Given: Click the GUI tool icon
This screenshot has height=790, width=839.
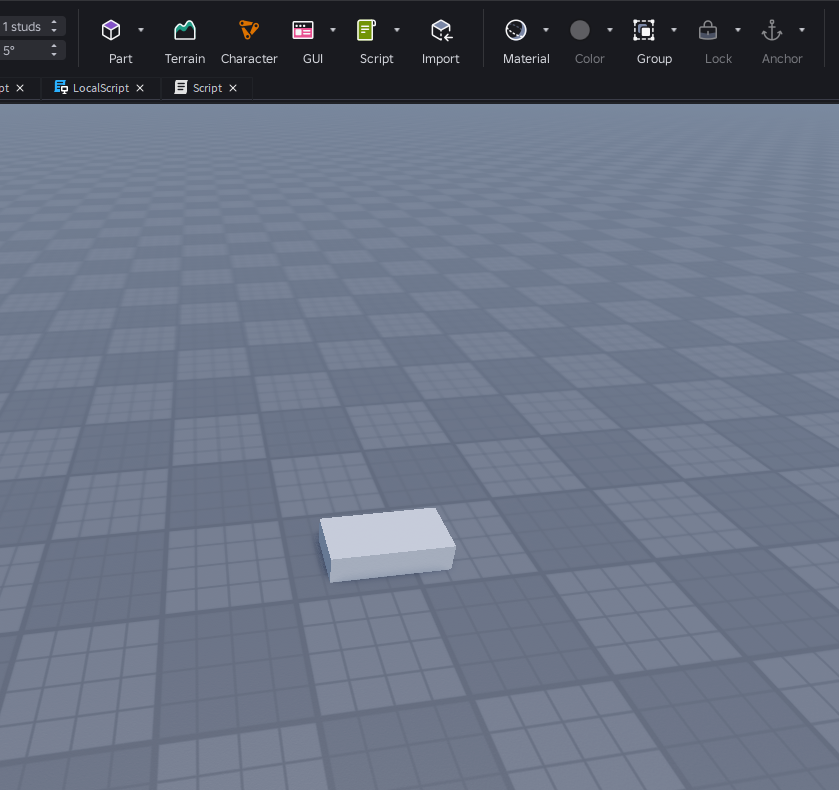Looking at the screenshot, I should (303, 31).
